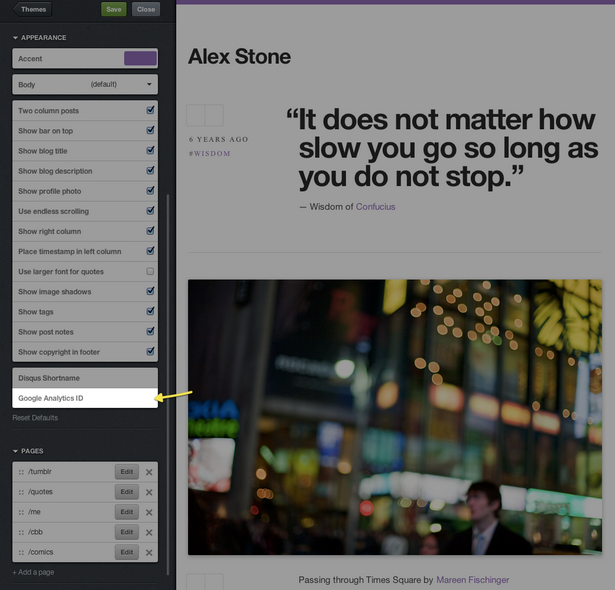Disable Two column posts checkbox

pos(150,110)
